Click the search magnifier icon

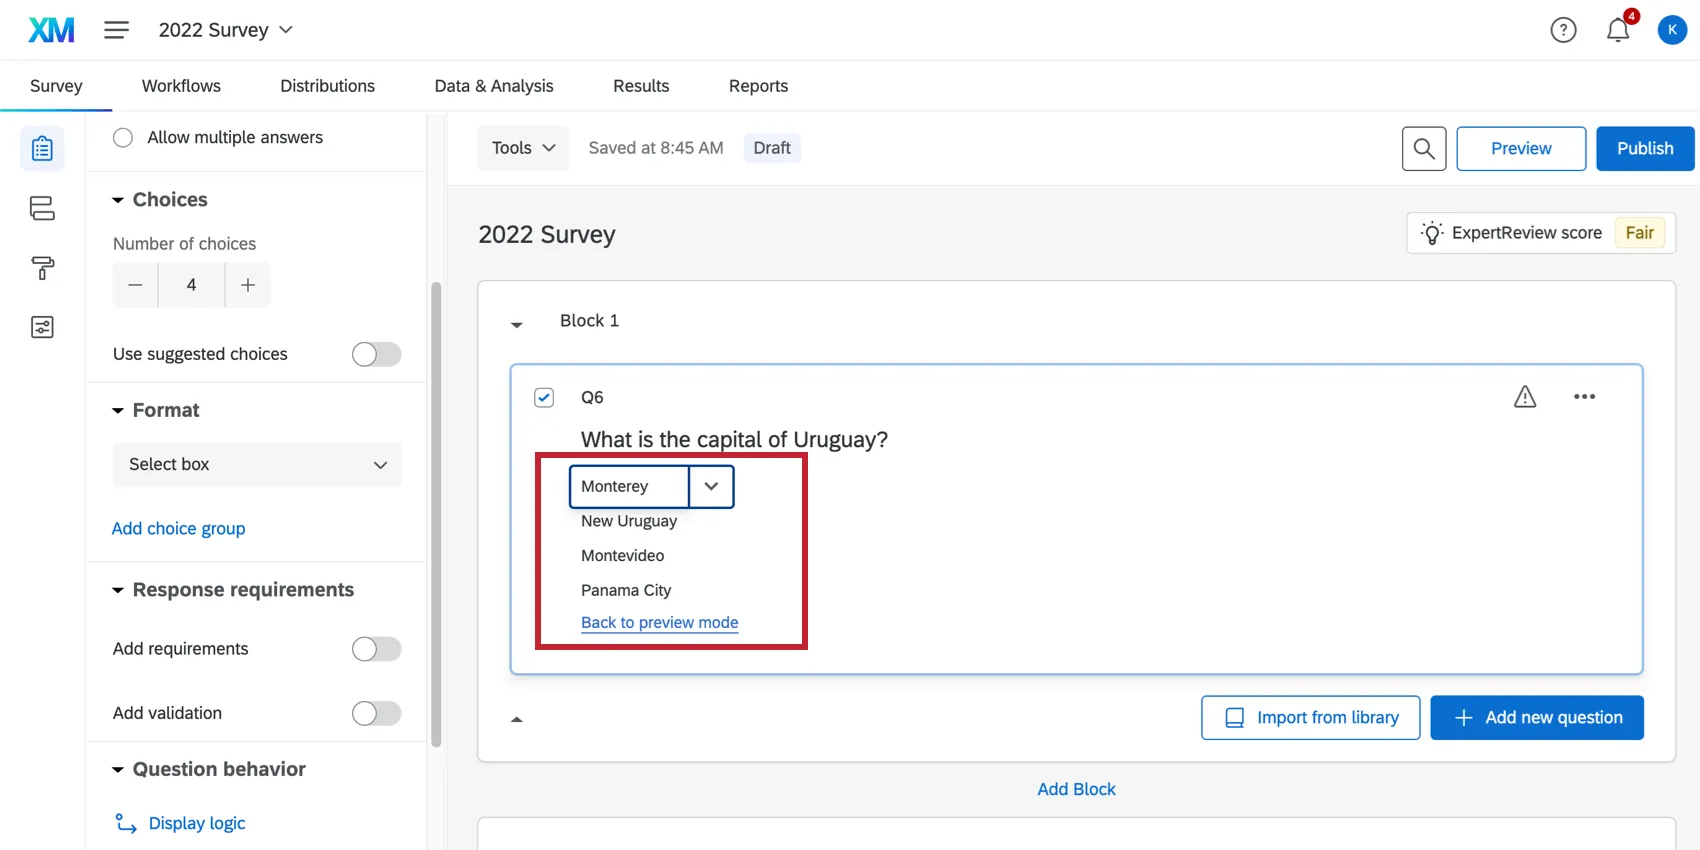point(1424,149)
